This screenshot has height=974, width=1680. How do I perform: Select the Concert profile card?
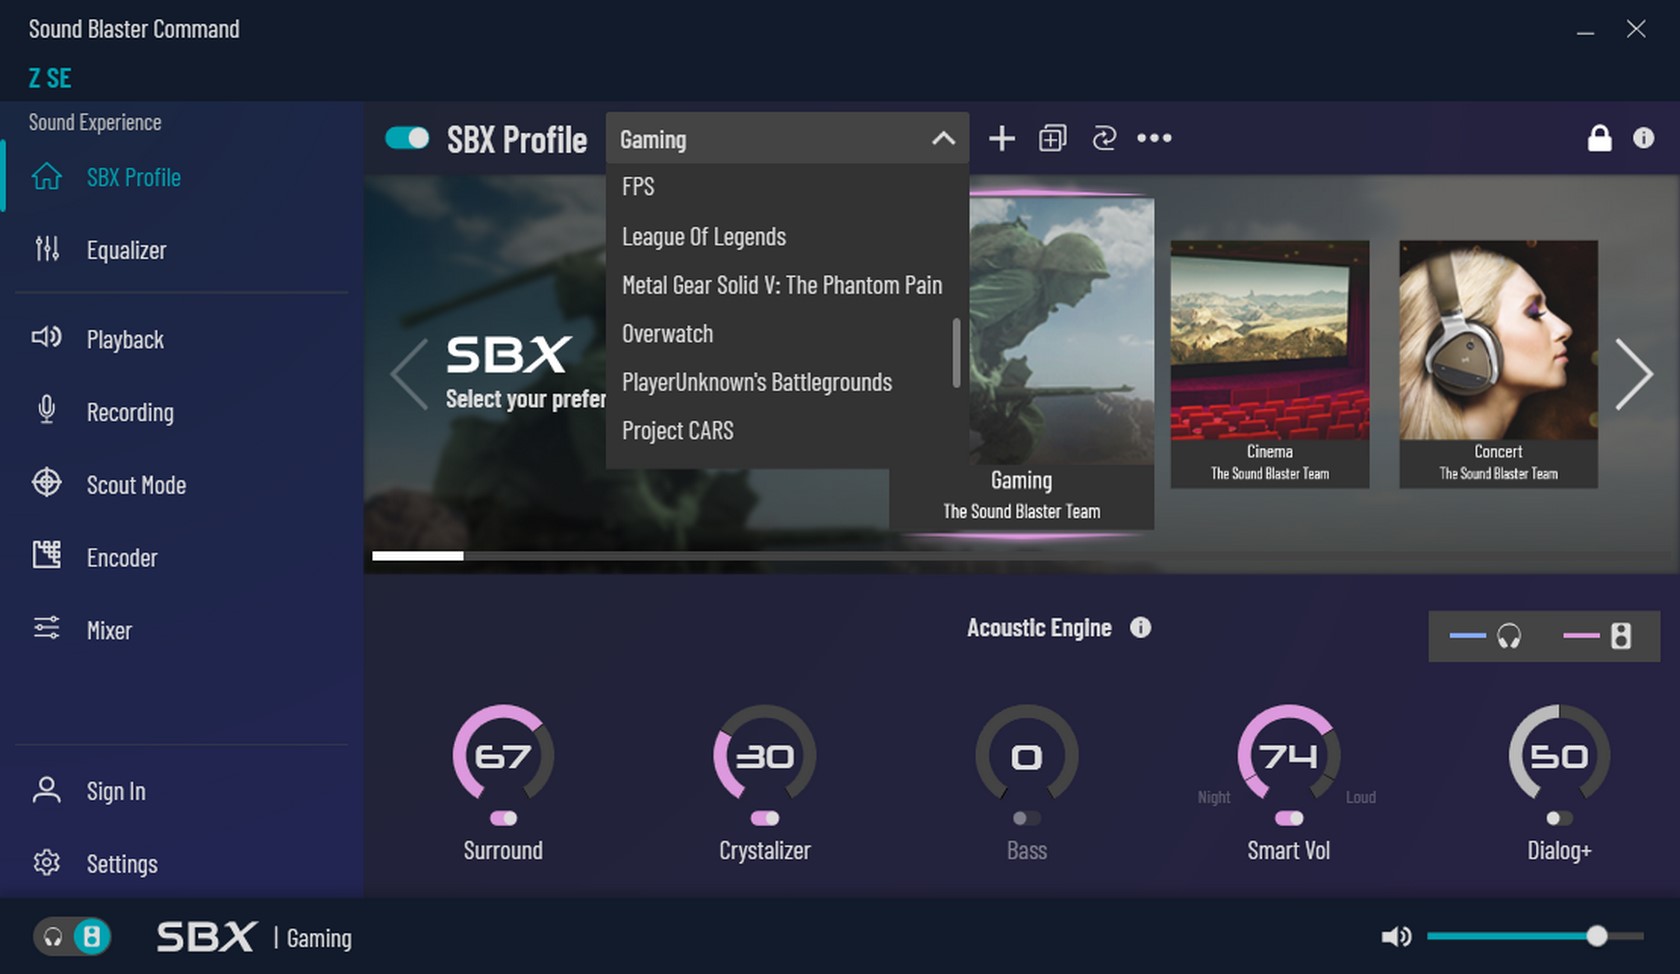[1498, 364]
